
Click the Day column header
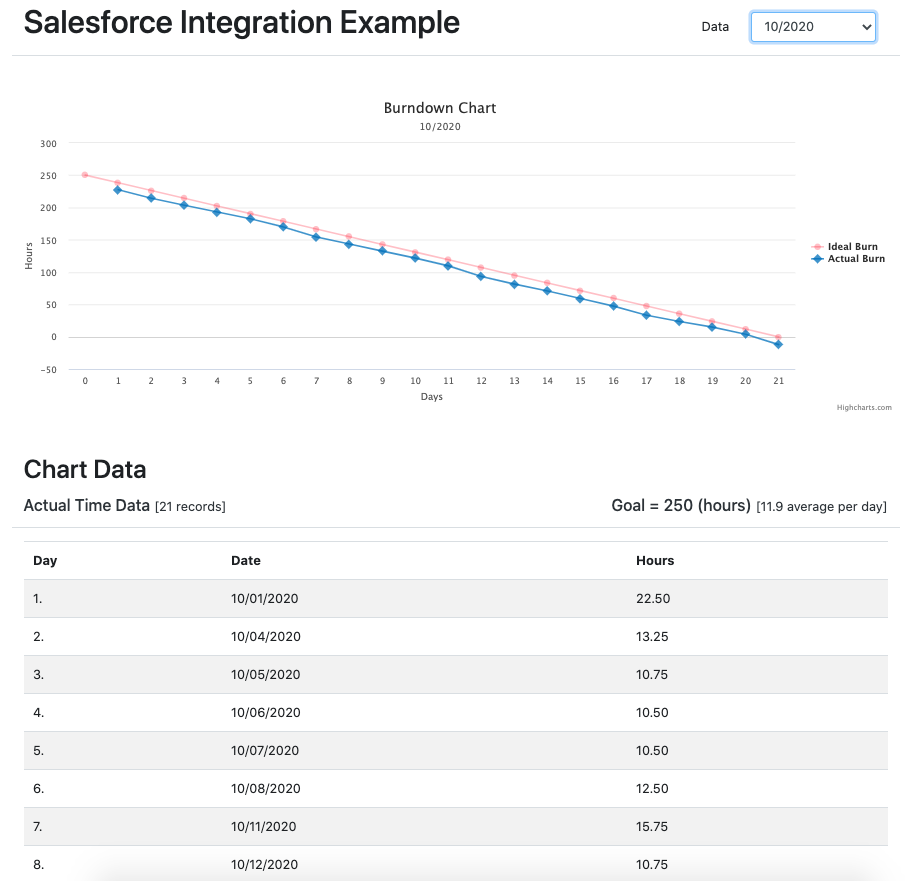(45, 561)
